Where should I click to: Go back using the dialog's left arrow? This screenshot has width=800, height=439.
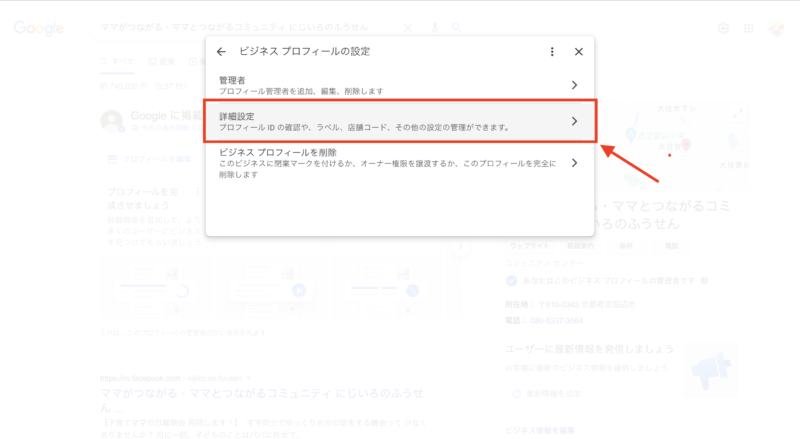[221, 52]
